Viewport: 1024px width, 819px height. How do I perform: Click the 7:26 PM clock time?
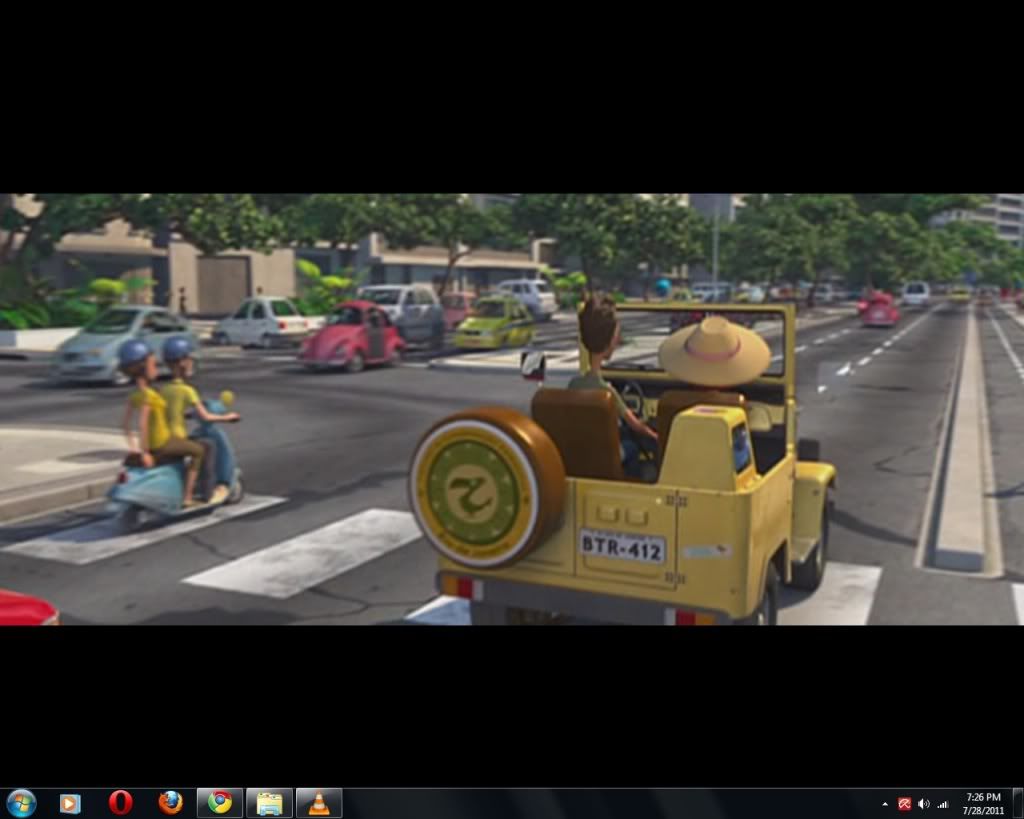click(x=983, y=797)
